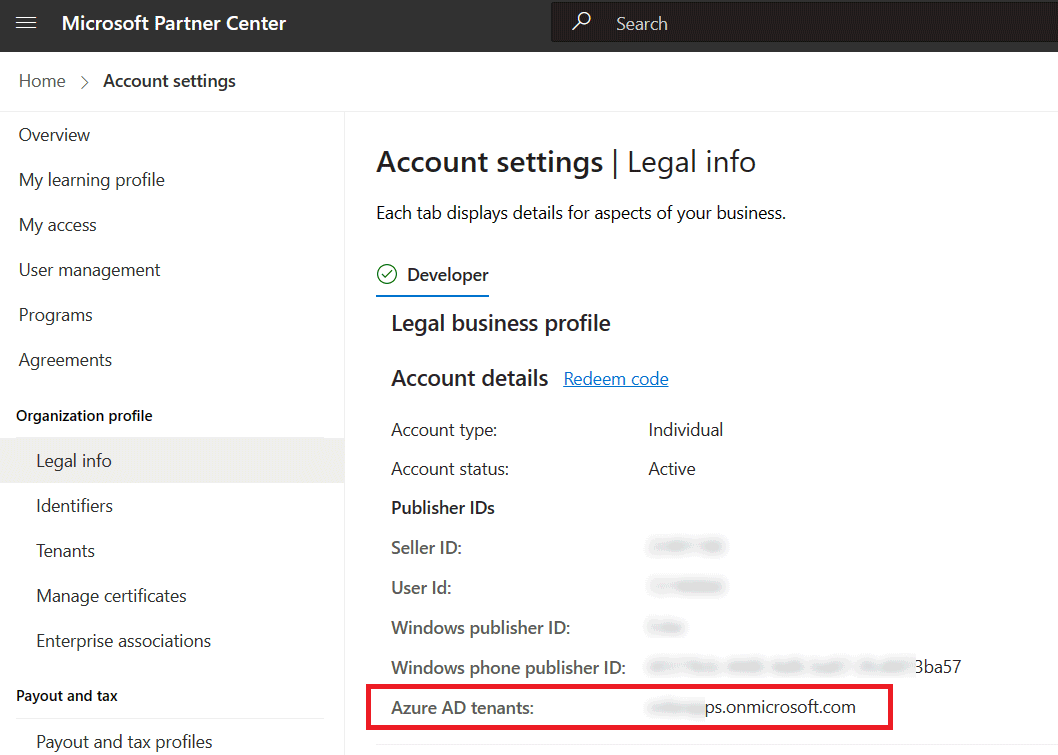Click the Seller ID label
This screenshot has height=755, width=1058.
point(426,548)
